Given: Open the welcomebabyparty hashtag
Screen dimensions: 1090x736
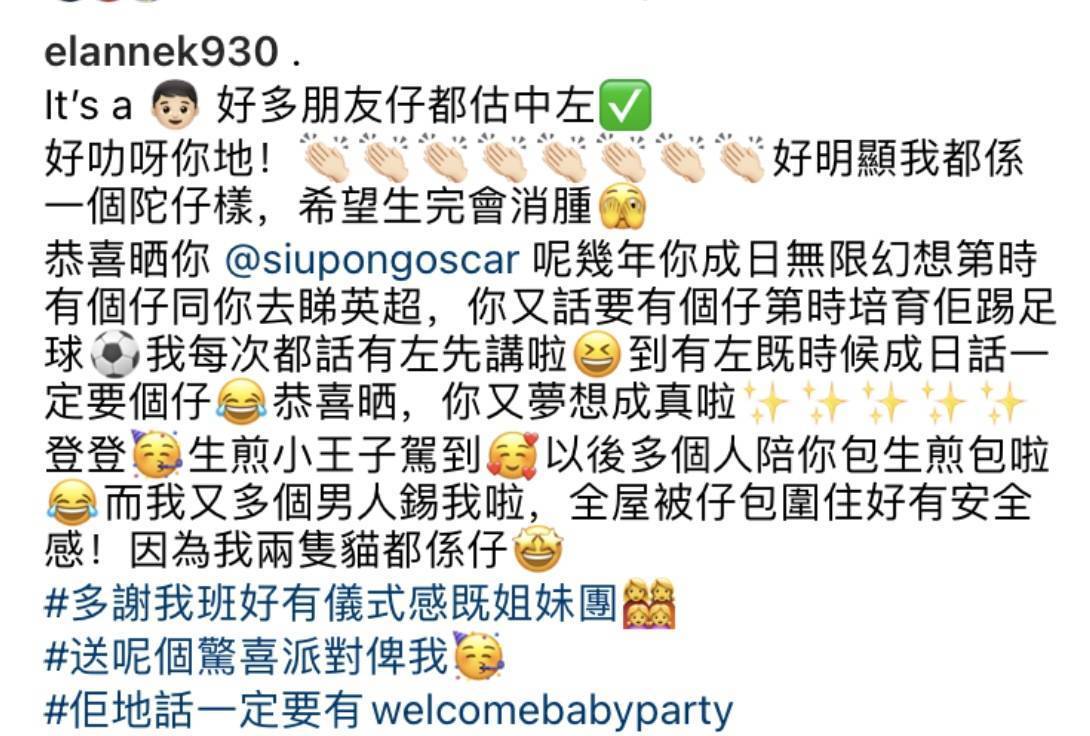Looking at the screenshot, I should 389,710.
